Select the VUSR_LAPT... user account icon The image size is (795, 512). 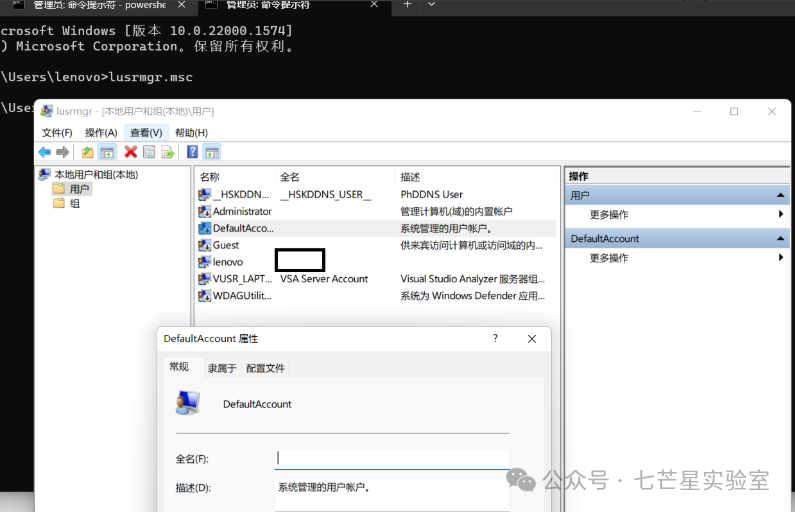(204, 278)
